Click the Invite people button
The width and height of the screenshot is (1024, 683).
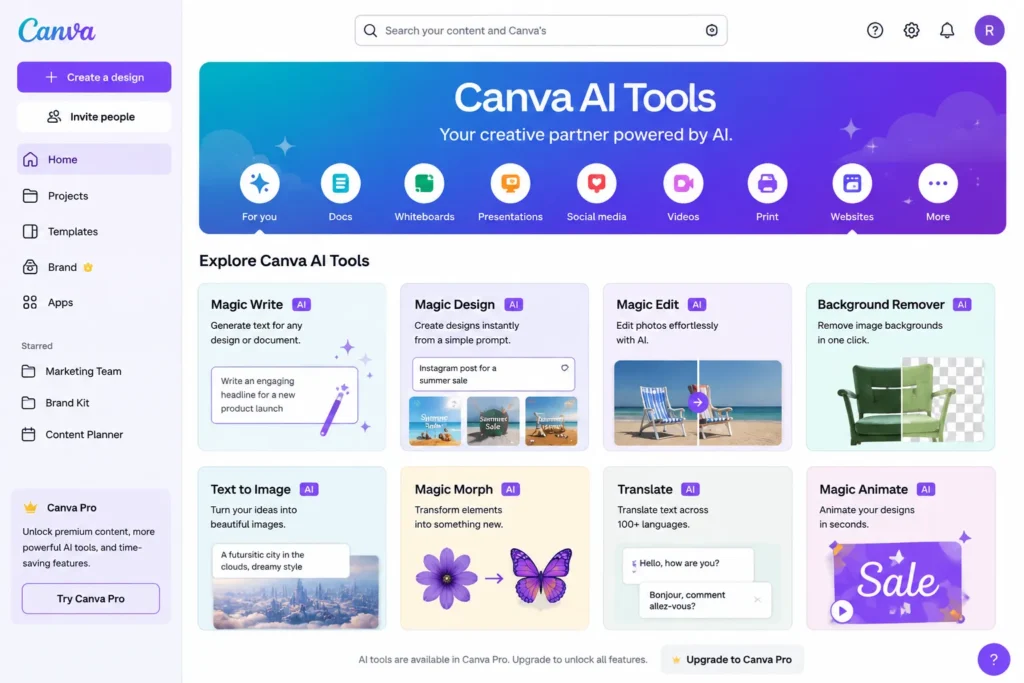[x=94, y=116]
